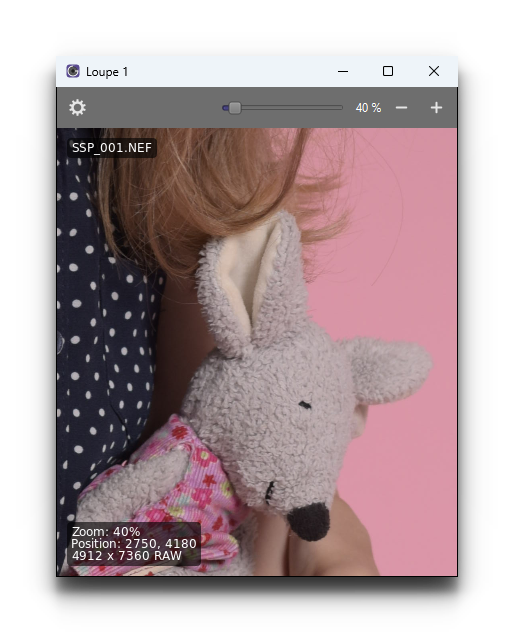
Task: Click the Zoom: 40% overlay text
Action: (106, 531)
